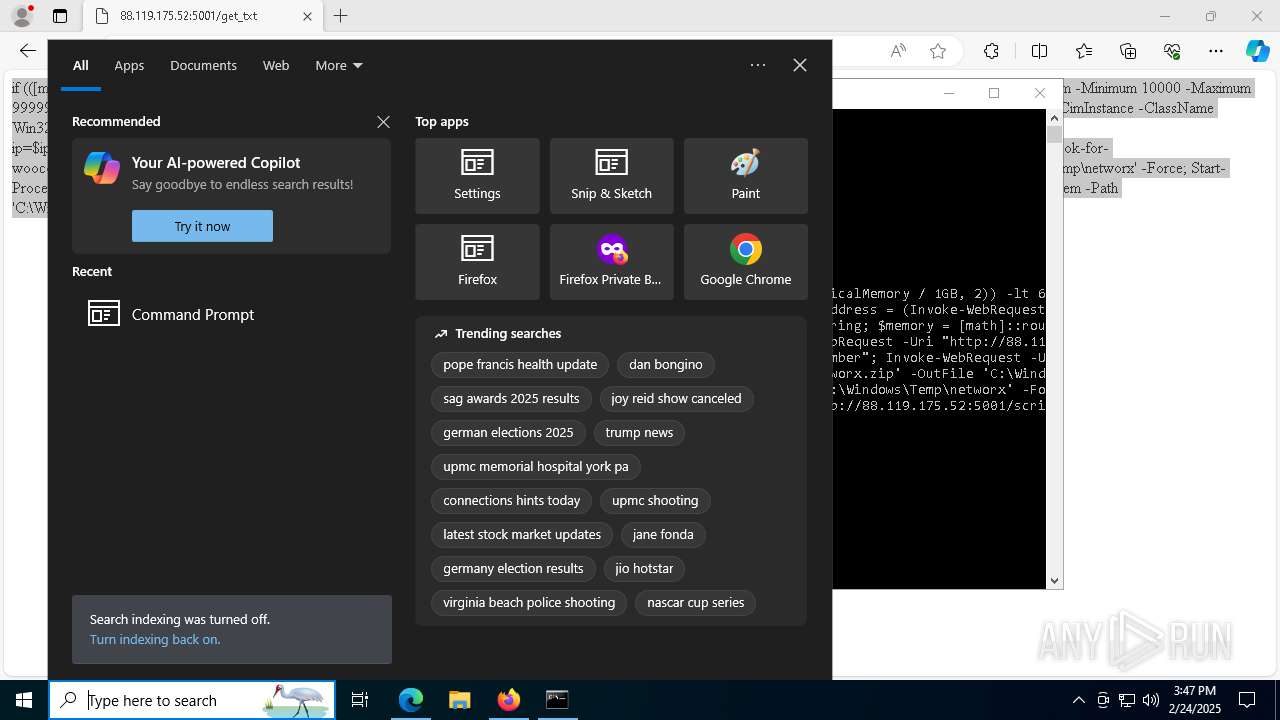
Task: Click Turn indexing back on link
Action: pos(155,639)
